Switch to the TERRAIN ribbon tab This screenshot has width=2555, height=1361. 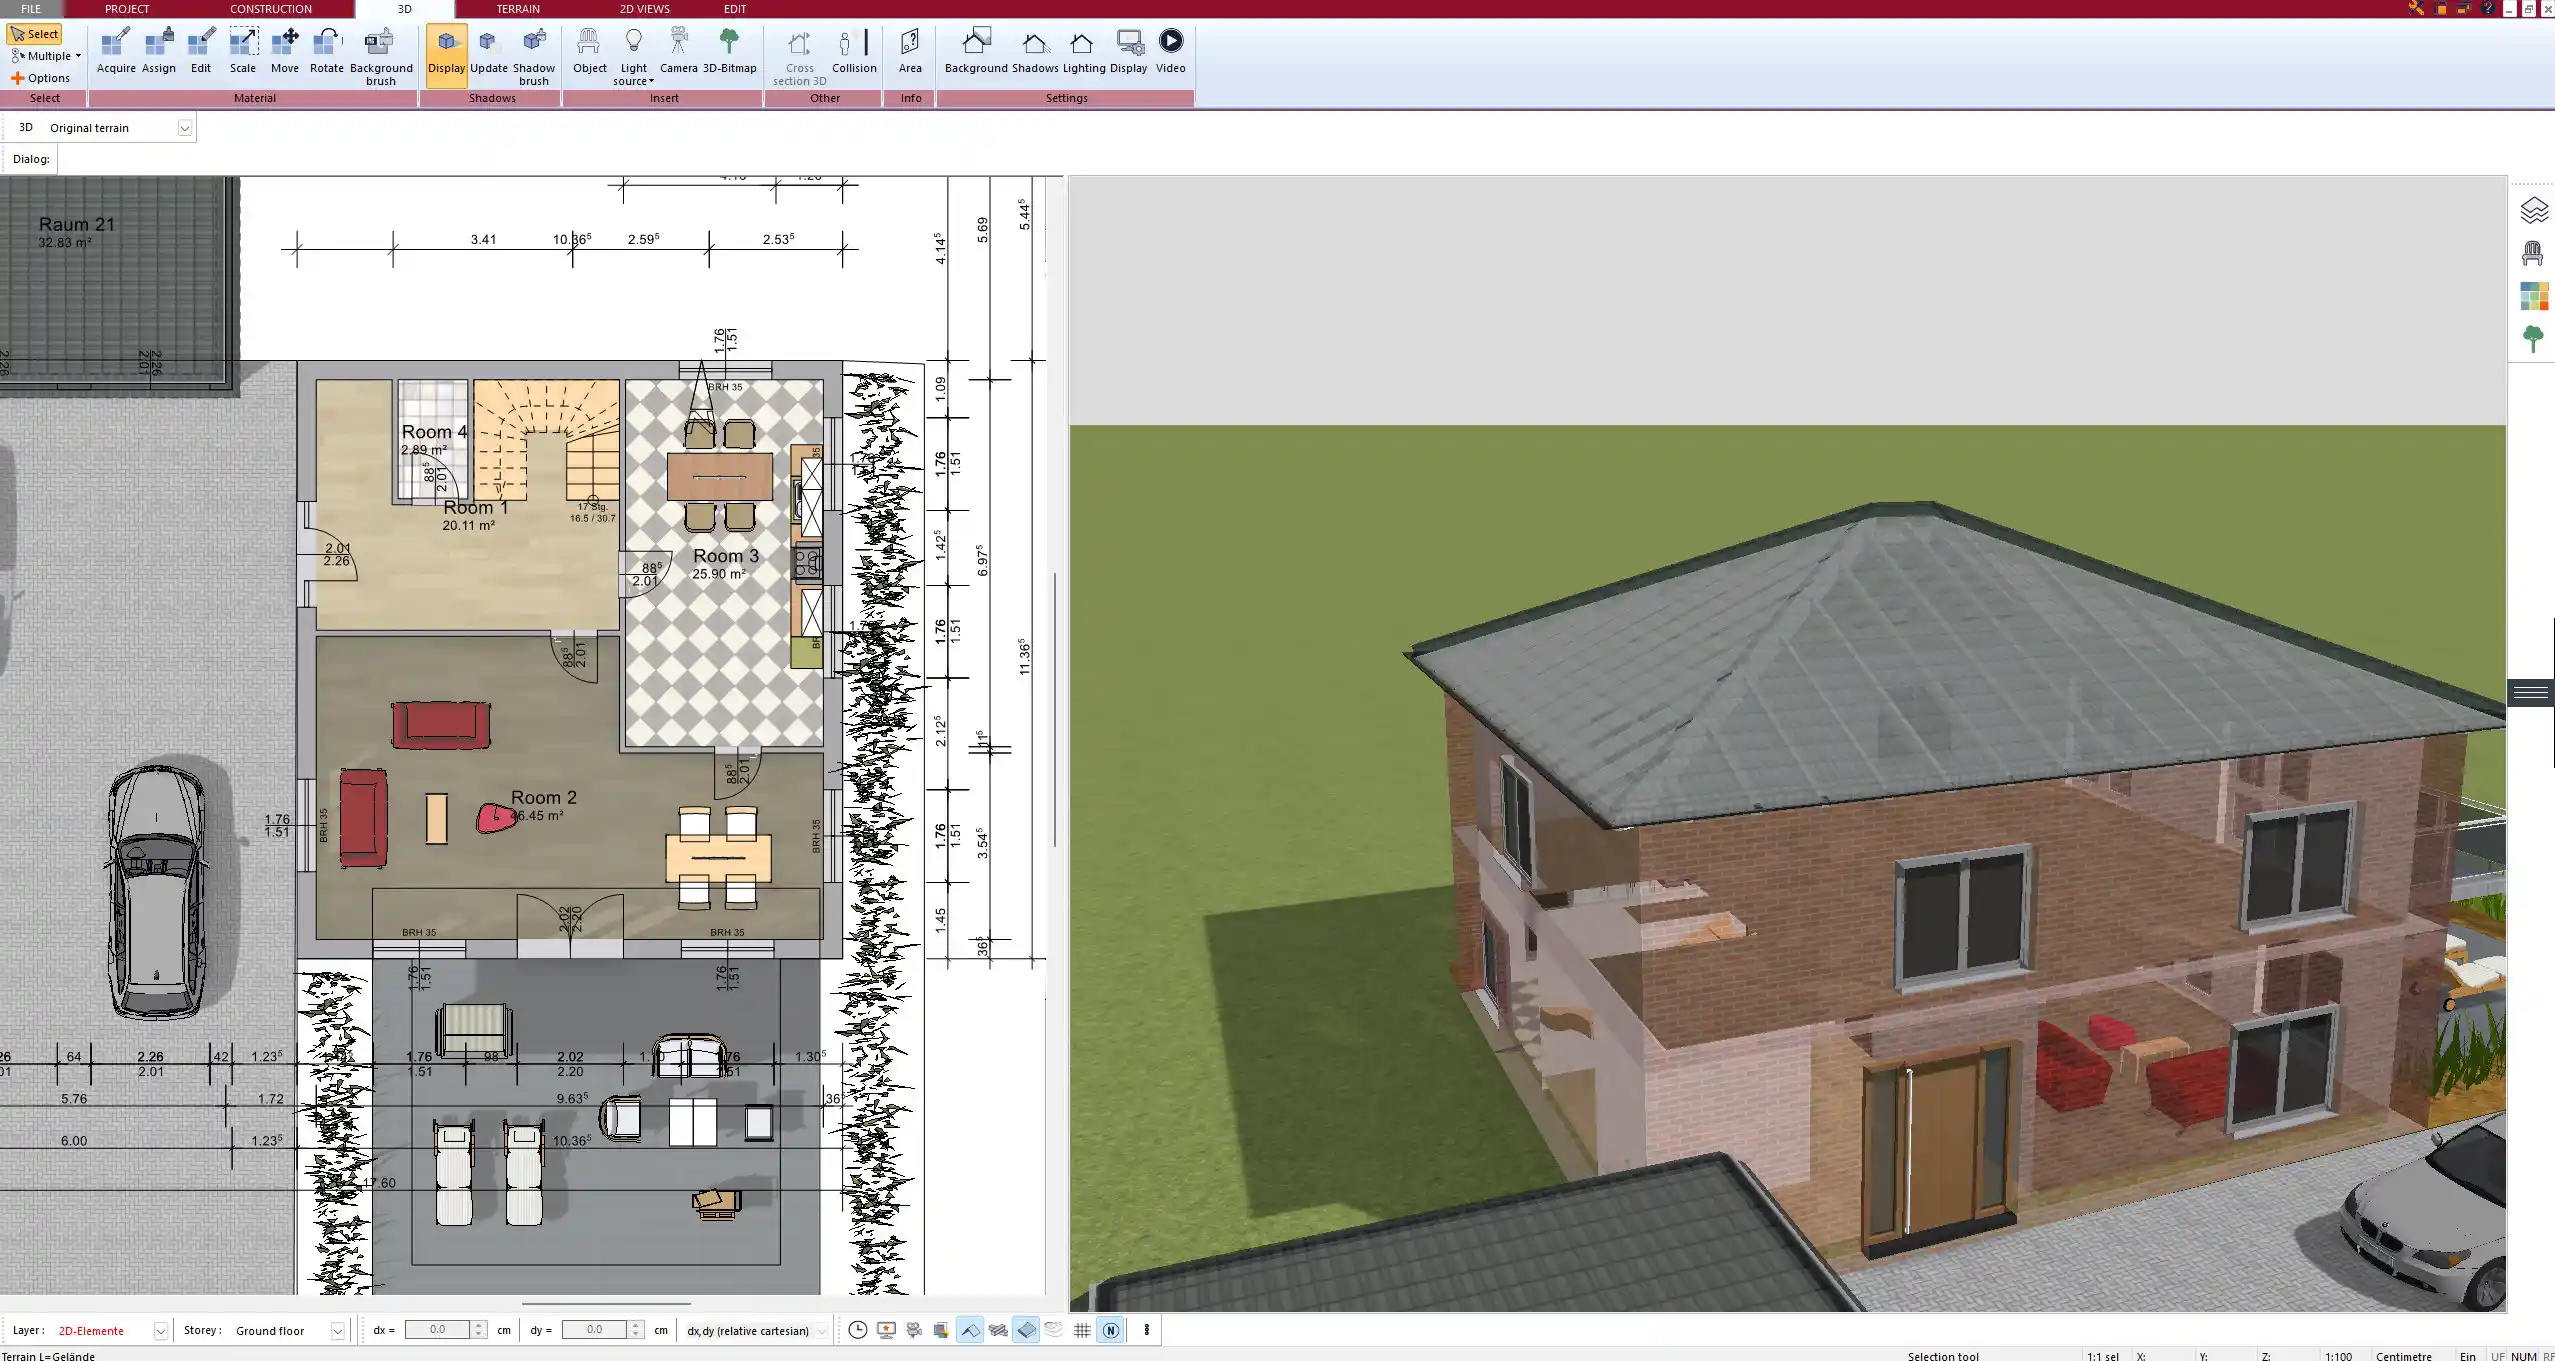[516, 8]
